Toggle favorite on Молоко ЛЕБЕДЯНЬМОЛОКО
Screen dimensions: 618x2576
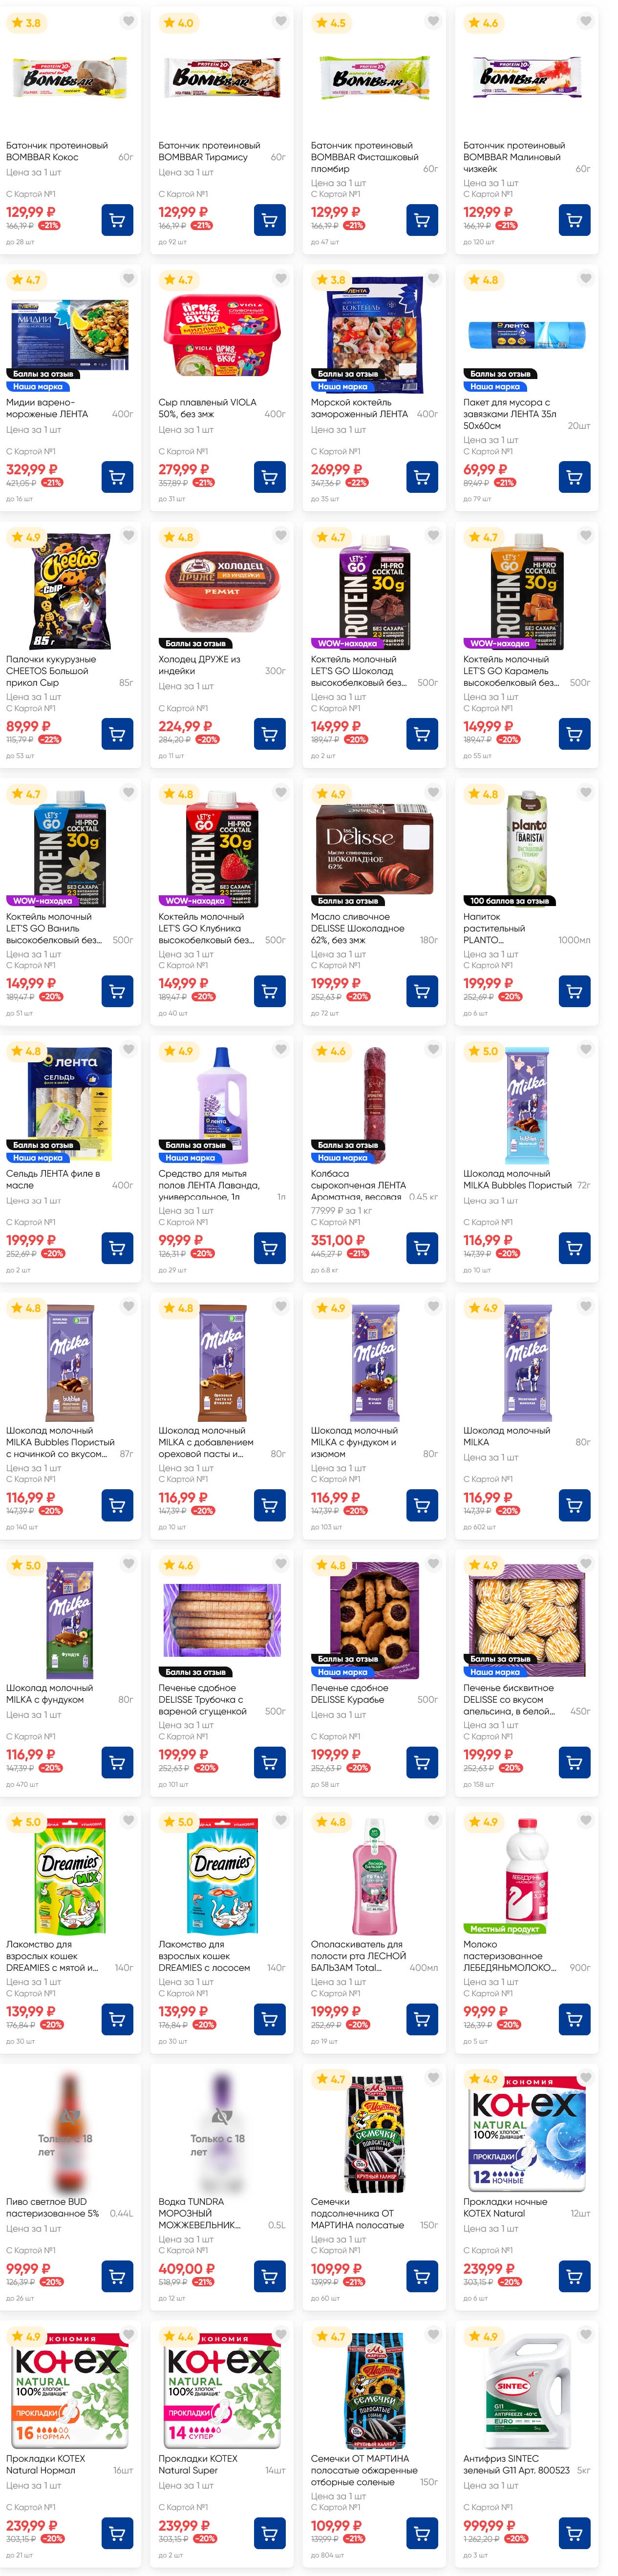[586, 1821]
